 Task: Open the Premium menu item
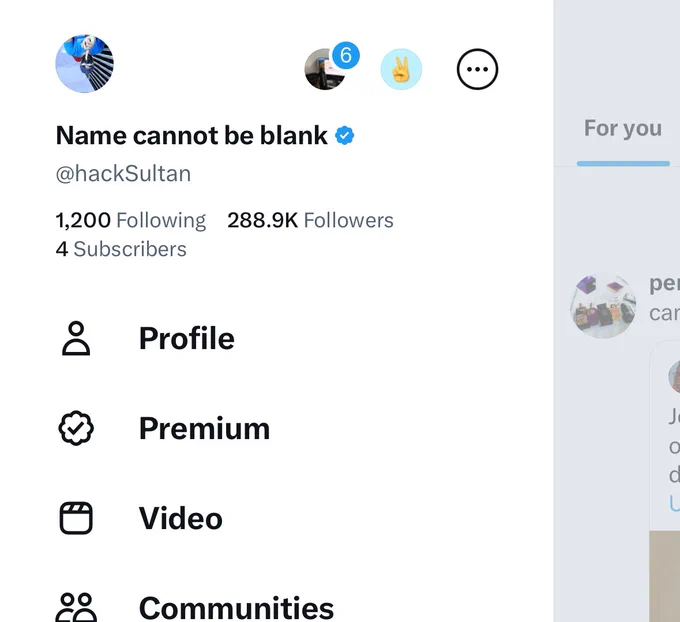point(204,428)
